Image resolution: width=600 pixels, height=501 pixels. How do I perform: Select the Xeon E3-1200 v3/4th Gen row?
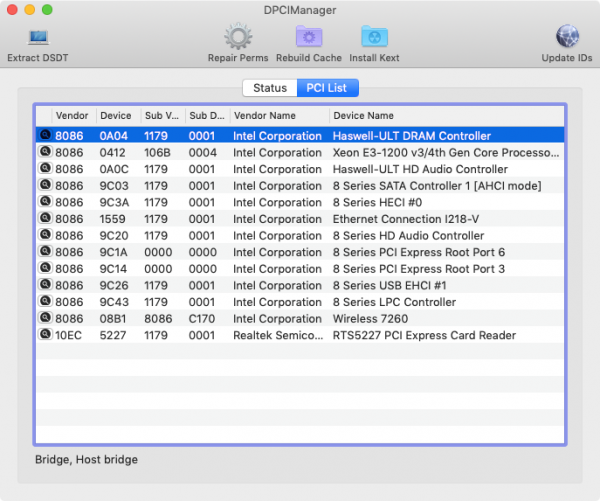pos(445,152)
